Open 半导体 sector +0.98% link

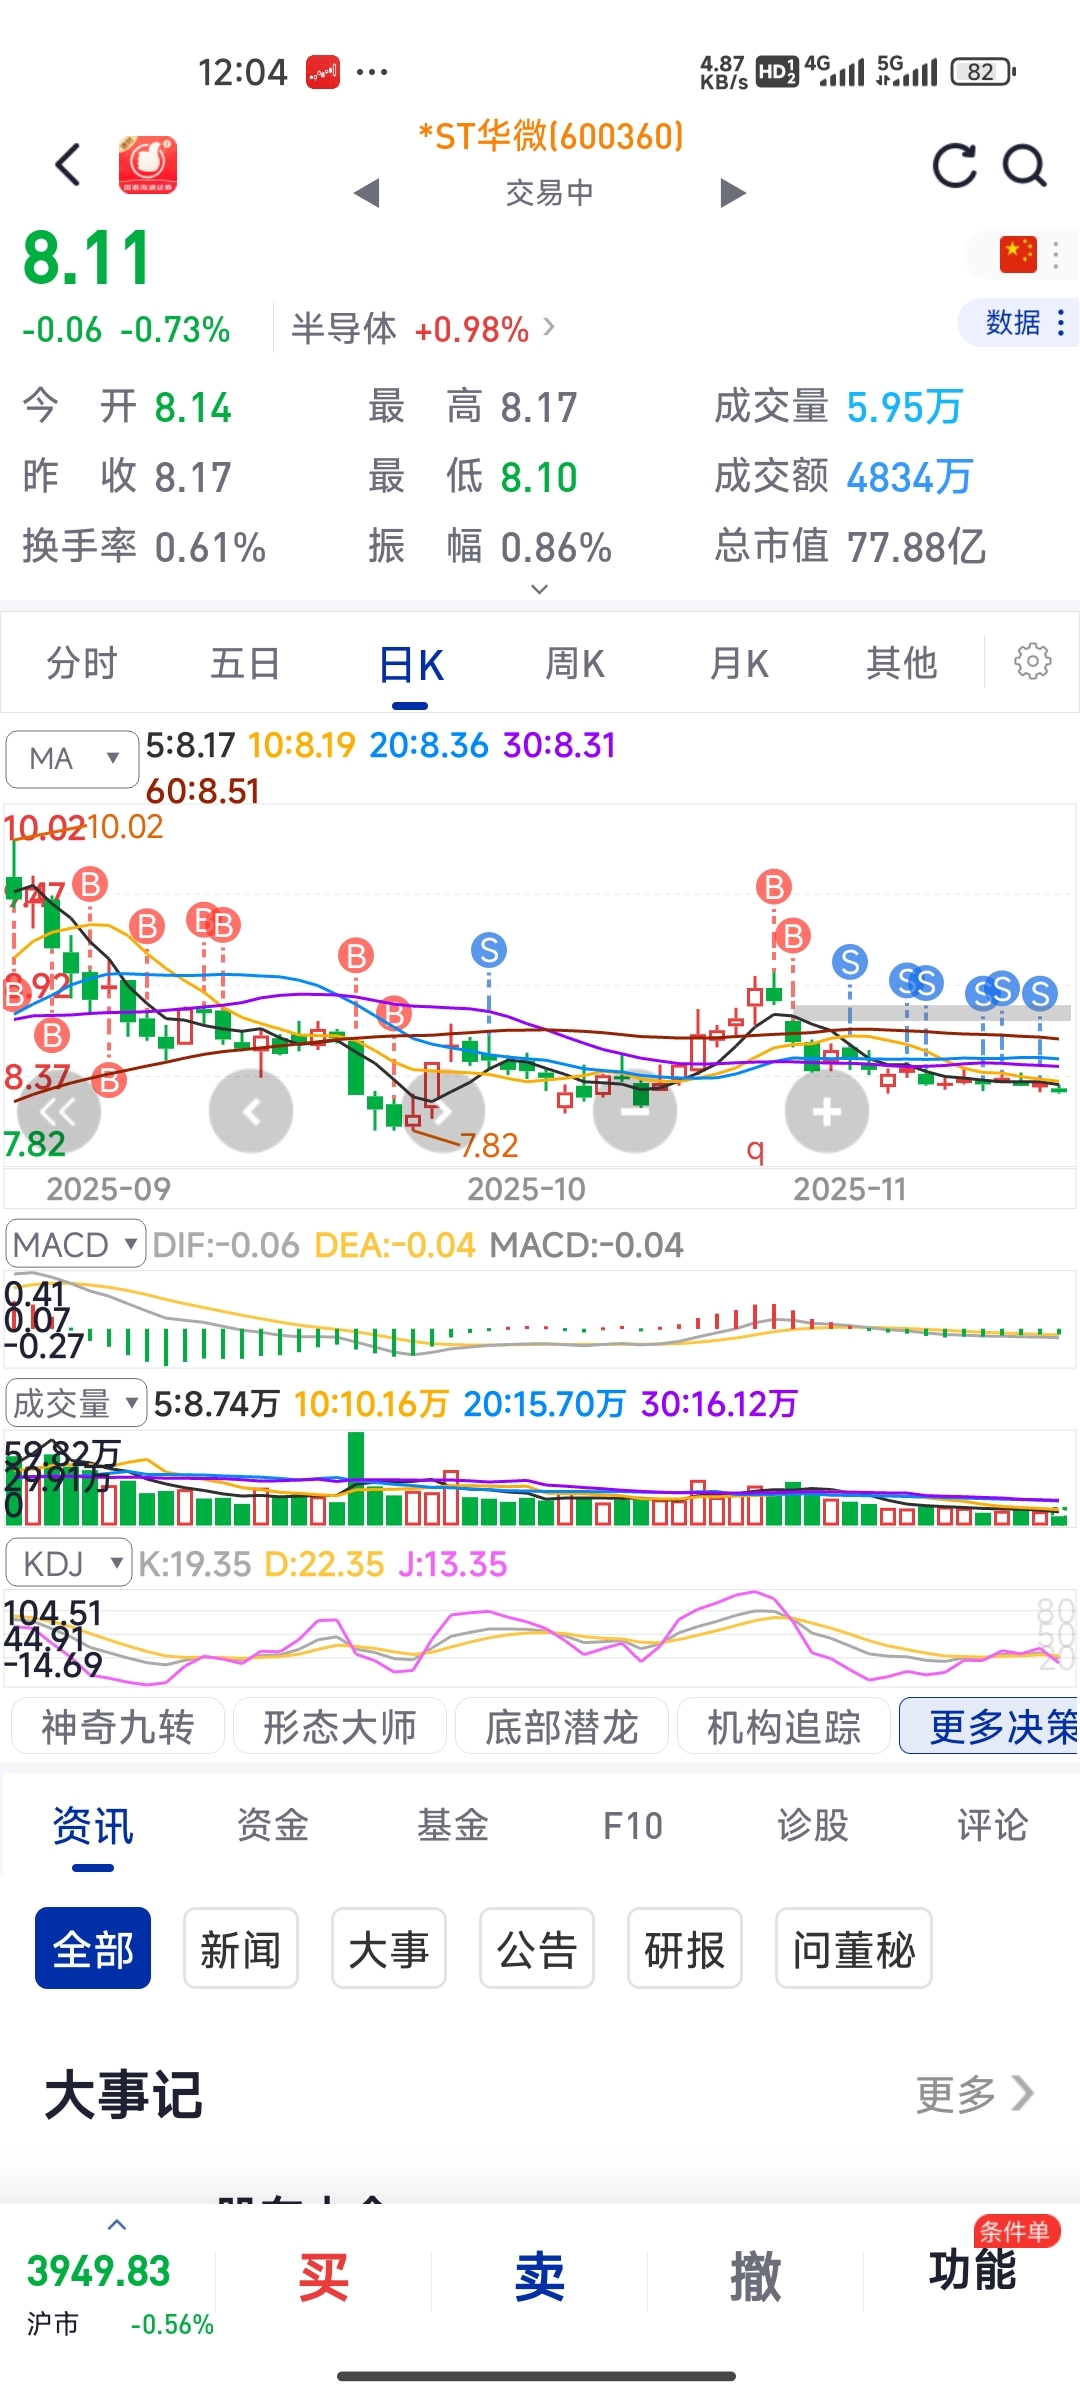point(422,328)
